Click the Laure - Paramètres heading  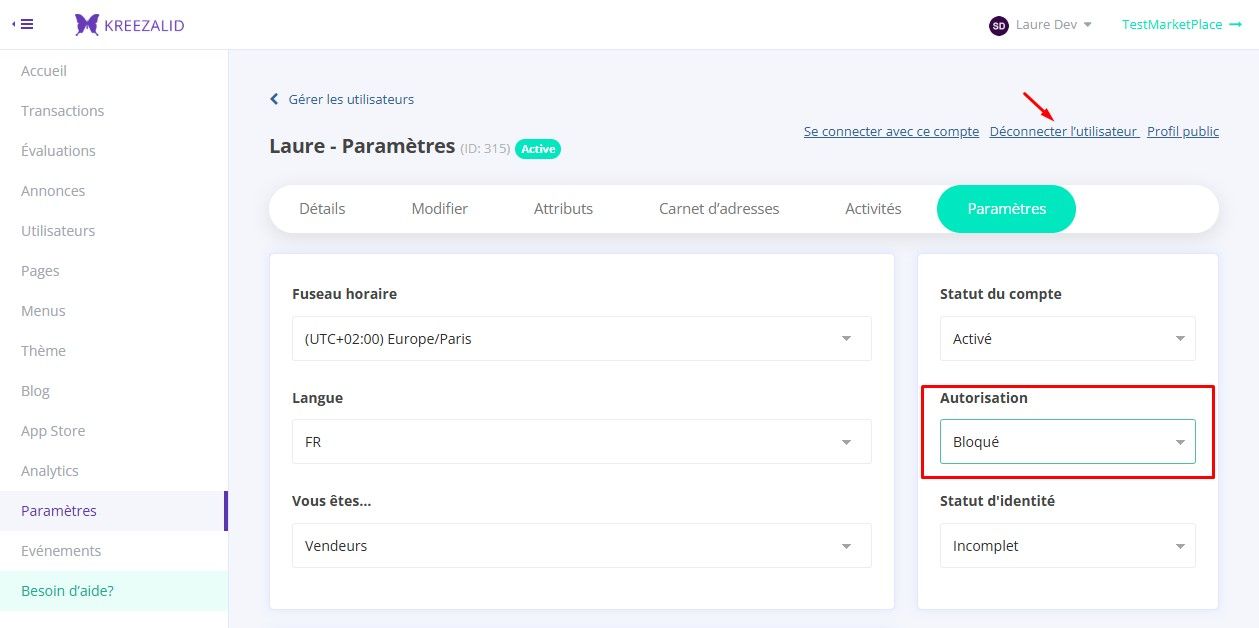point(362,146)
